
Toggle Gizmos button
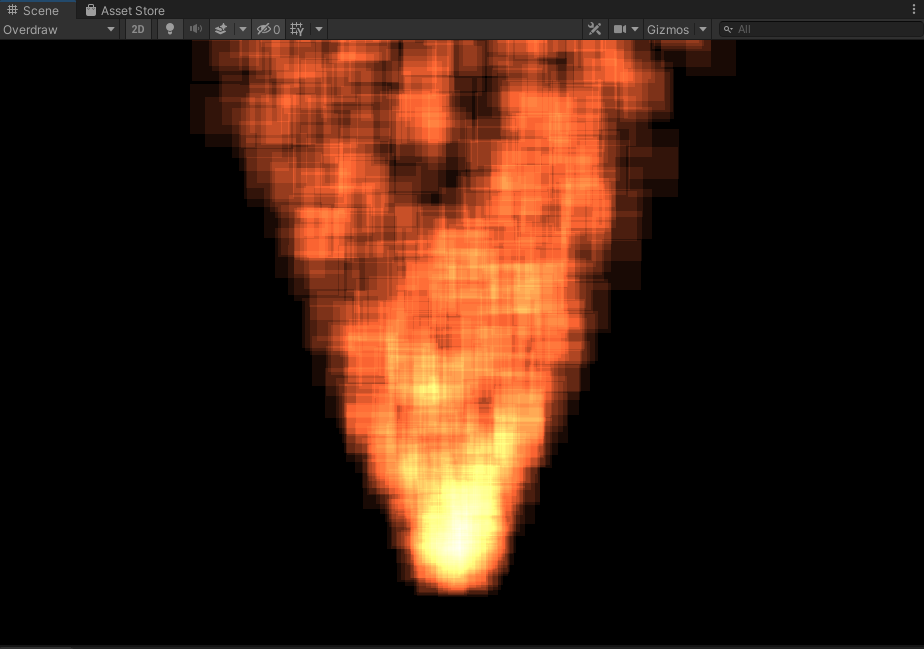point(668,29)
